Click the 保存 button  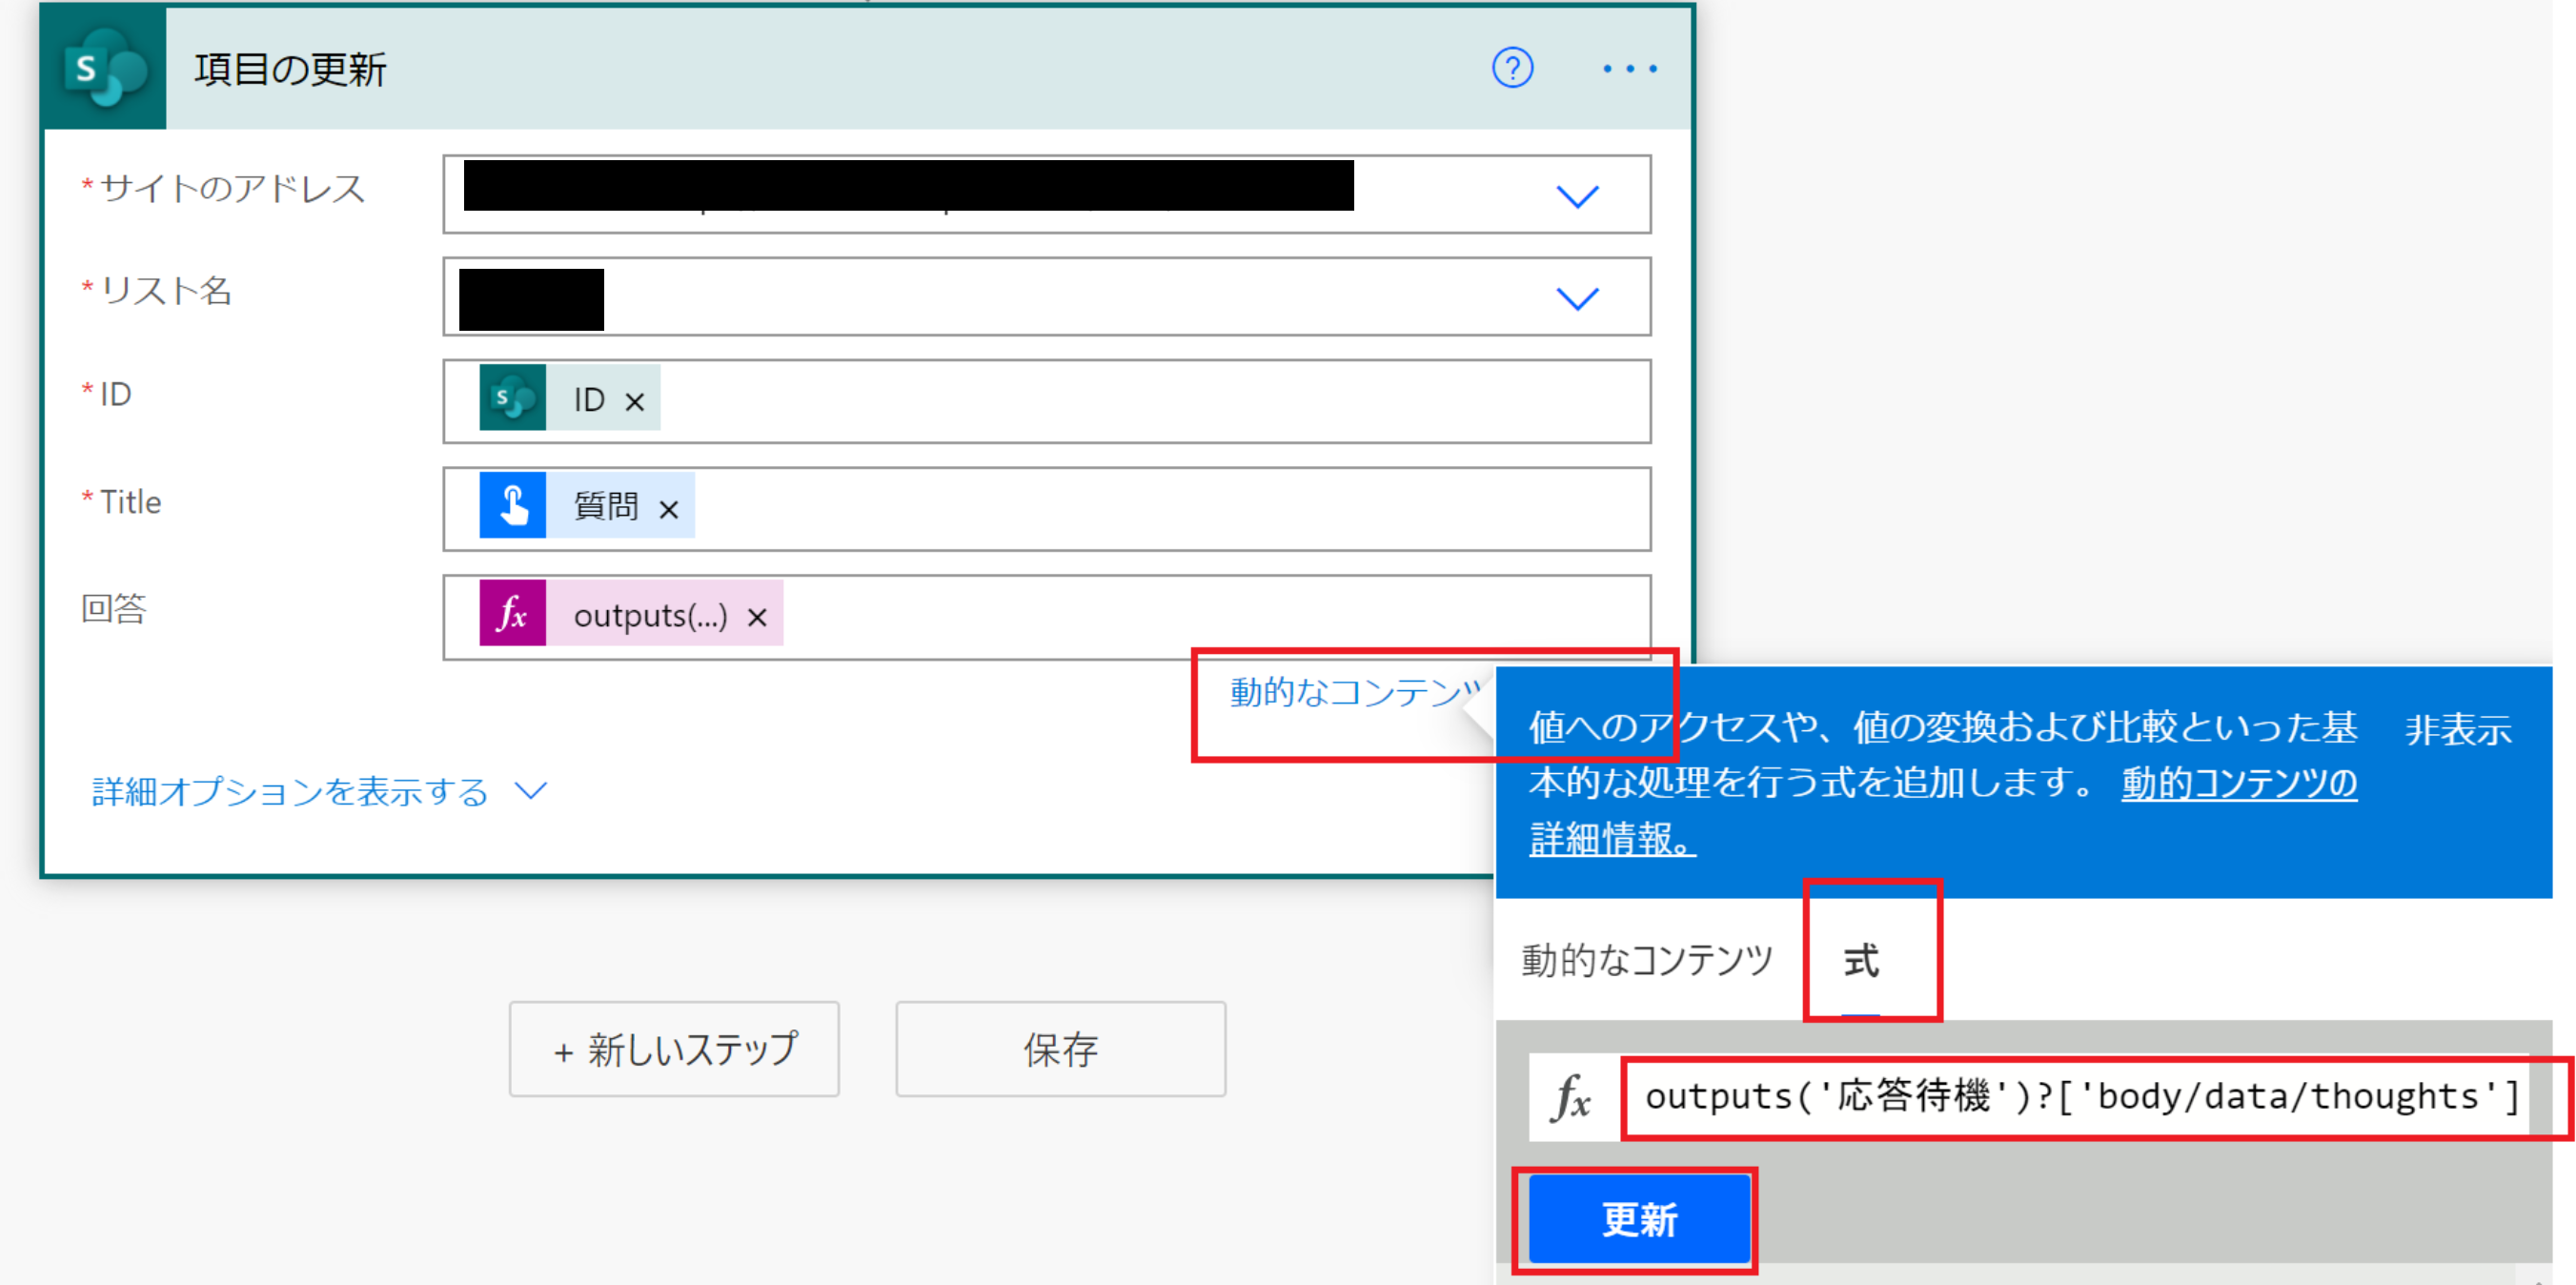pyautogui.click(x=1060, y=1049)
